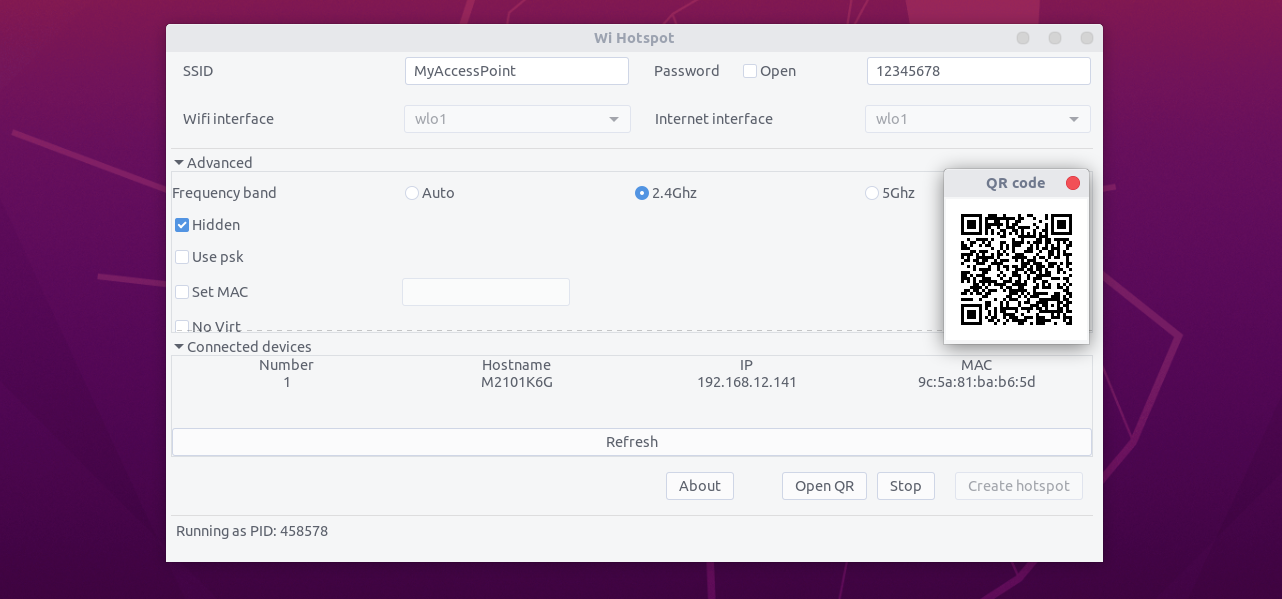The width and height of the screenshot is (1282, 599).
Task: Enable the Set MAC checkbox
Action: click(182, 292)
